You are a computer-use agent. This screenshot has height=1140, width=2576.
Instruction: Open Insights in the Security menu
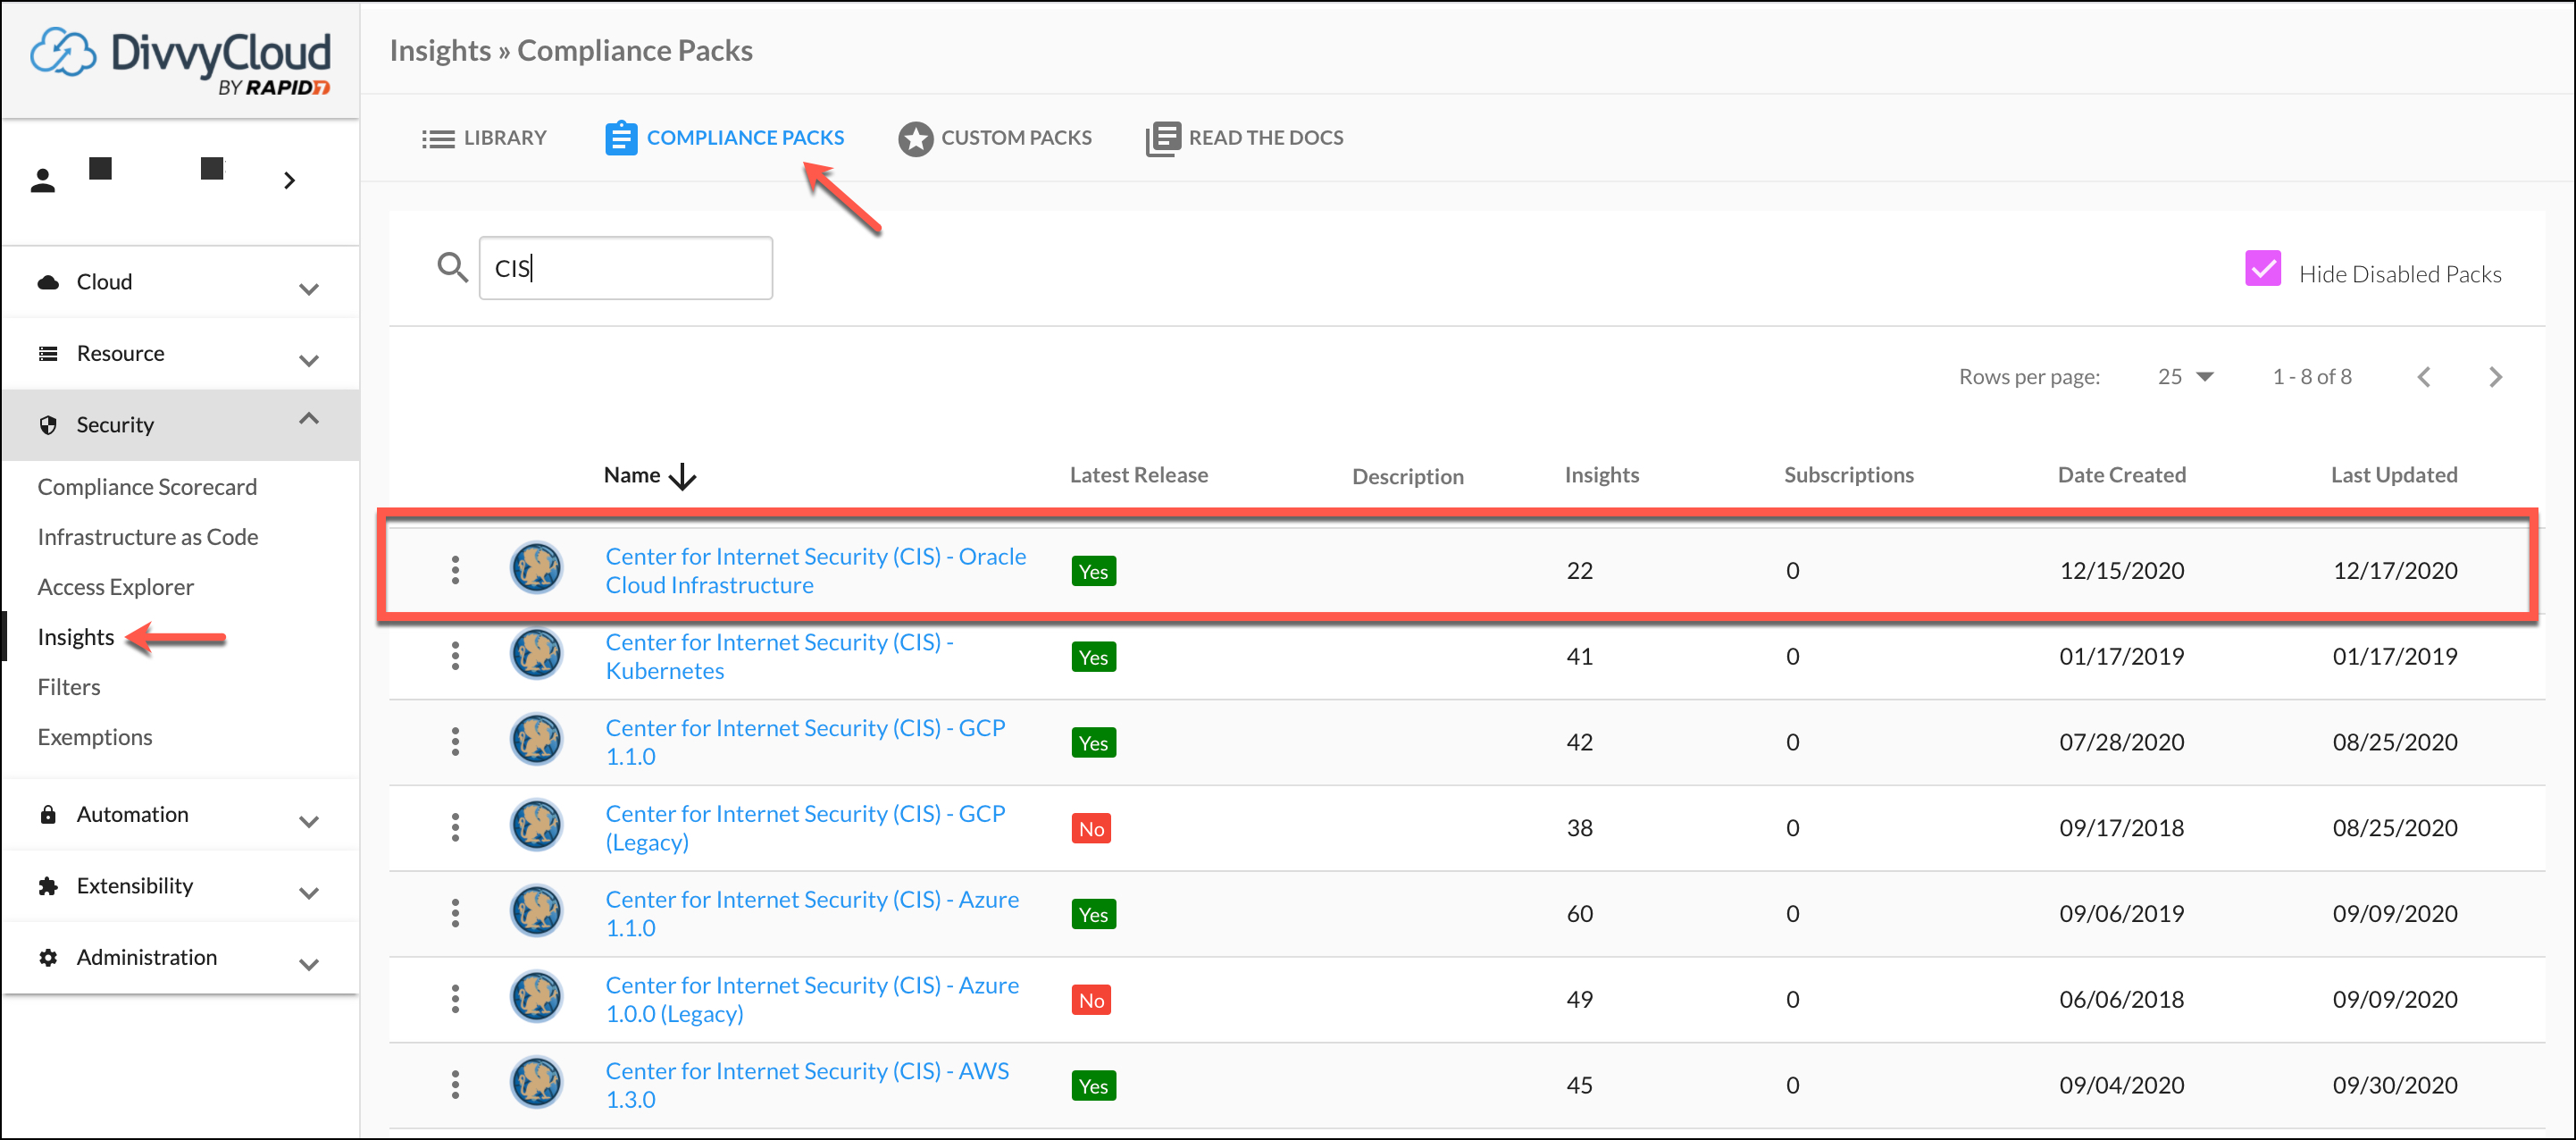tap(76, 637)
